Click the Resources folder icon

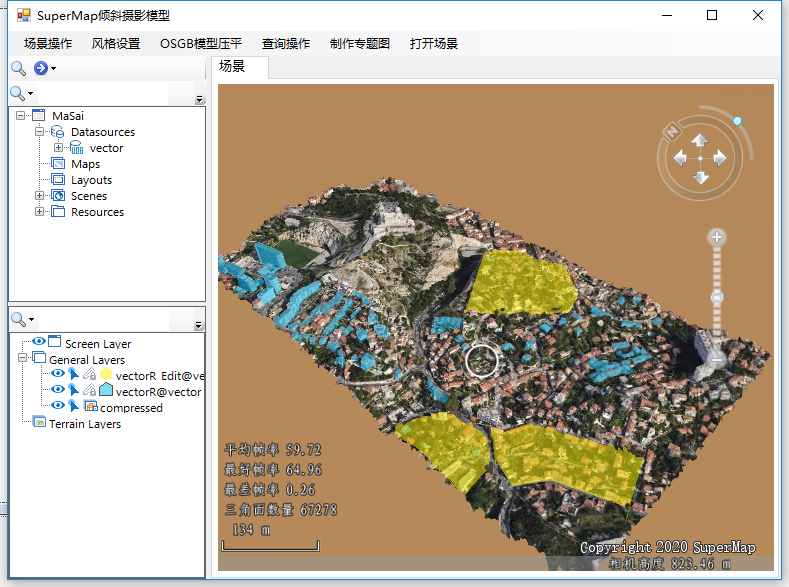pyautogui.click(x=58, y=211)
